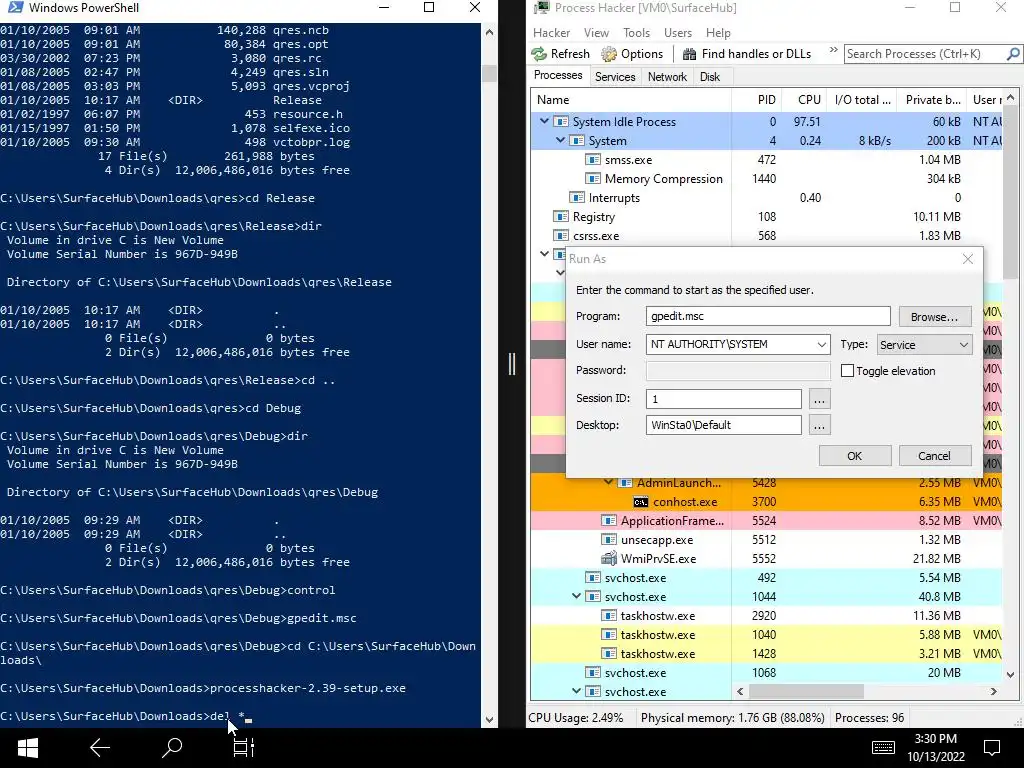Image resolution: width=1024 pixels, height=768 pixels.
Task: Click process list vertical scroll down arrow
Action: tap(1011, 675)
